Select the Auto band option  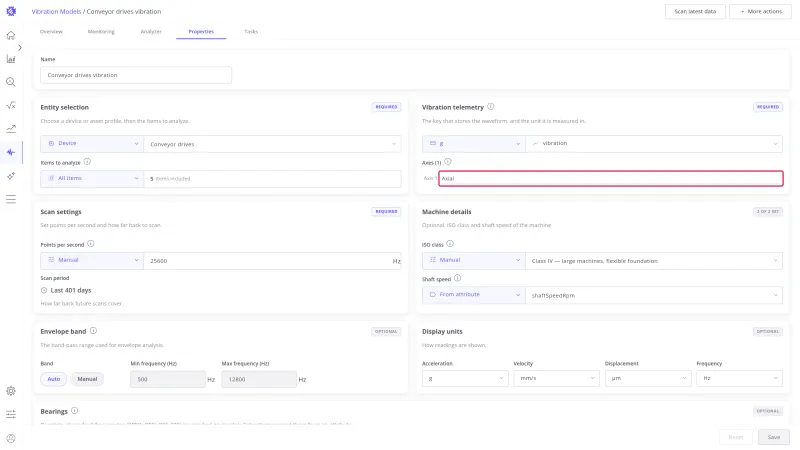pos(54,379)
